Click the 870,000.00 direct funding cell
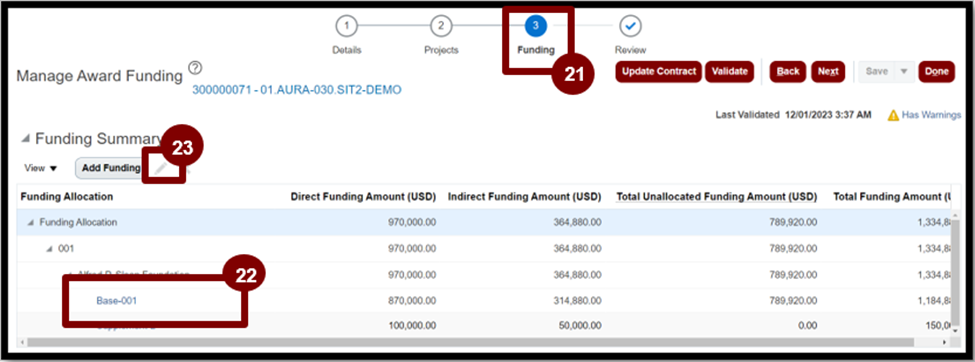Image resolution: width=975 pixels, height=362 pixels. [411, 300]
